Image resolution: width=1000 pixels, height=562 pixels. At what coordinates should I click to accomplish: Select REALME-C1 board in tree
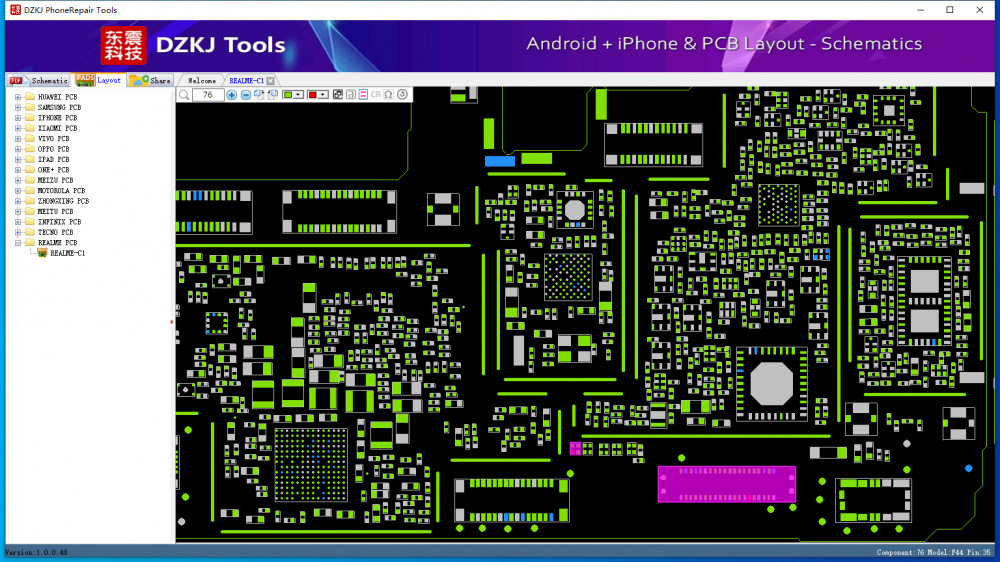pyautogui.click(x=67, y=253)
